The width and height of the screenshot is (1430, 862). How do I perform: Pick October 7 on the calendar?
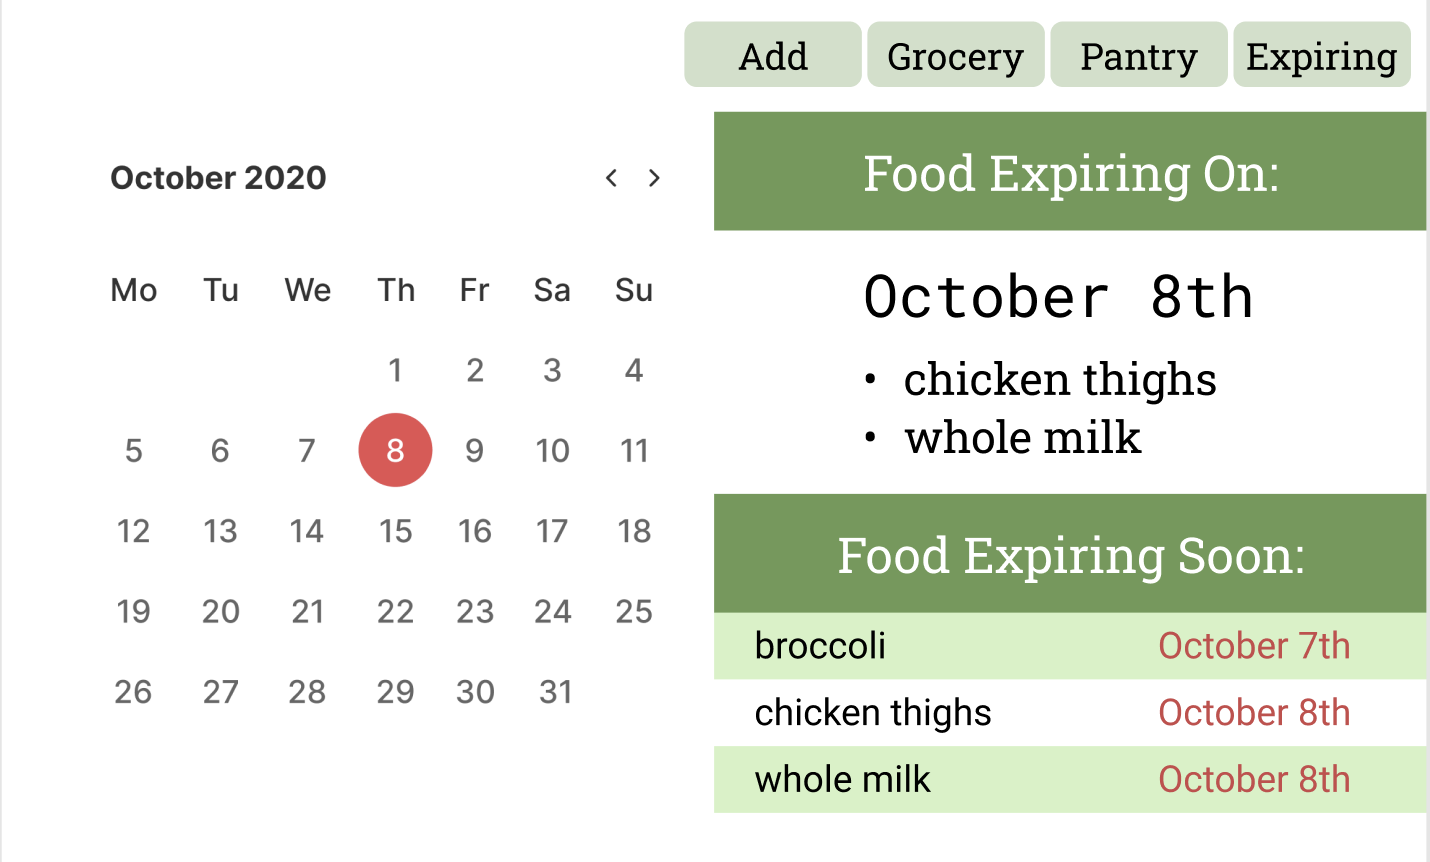click(x=307, y=450)
